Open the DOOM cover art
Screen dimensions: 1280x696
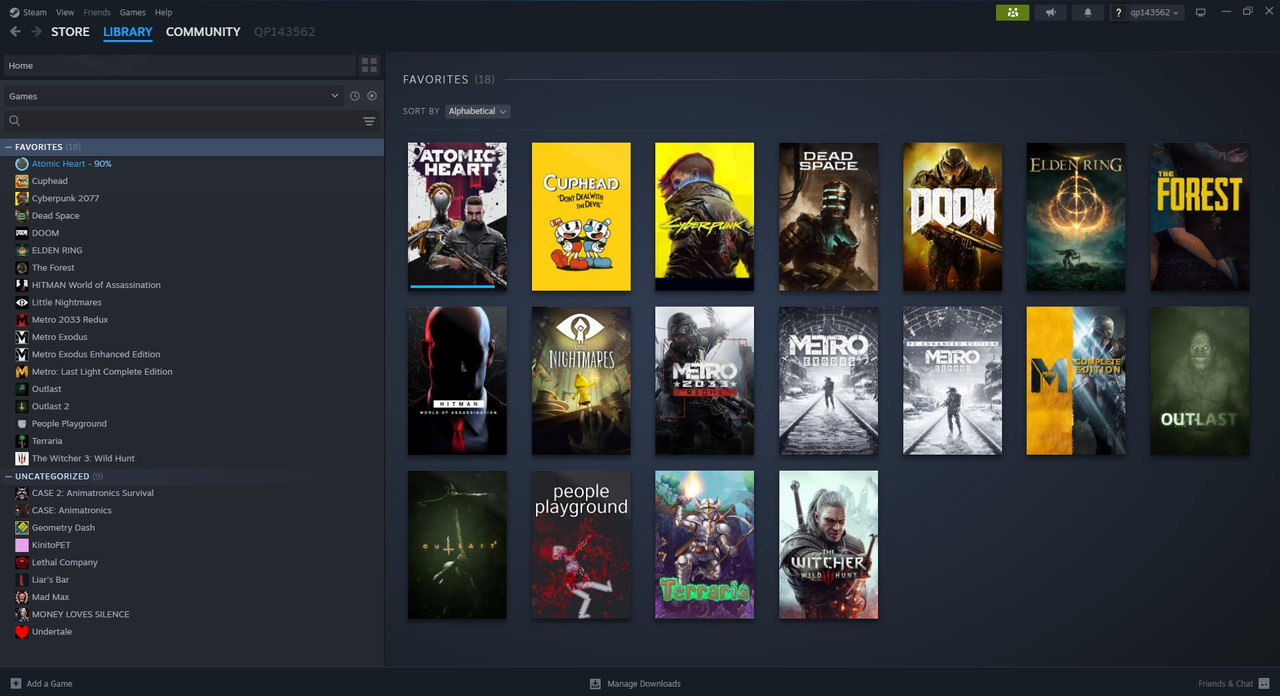tap(952, 216)
